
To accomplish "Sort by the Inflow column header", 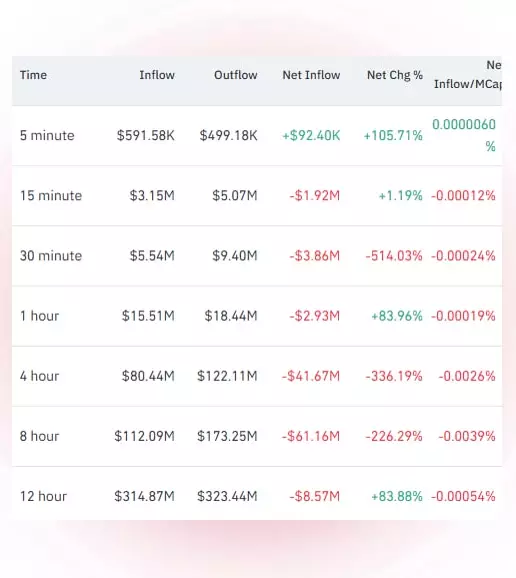I will [x=157, y=75].
